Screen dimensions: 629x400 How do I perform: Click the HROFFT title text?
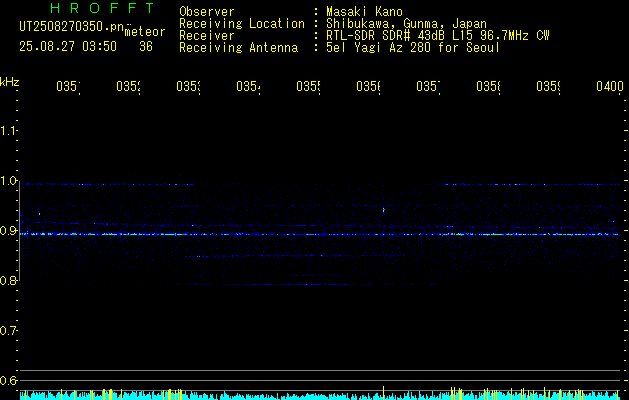pos(102,8)
